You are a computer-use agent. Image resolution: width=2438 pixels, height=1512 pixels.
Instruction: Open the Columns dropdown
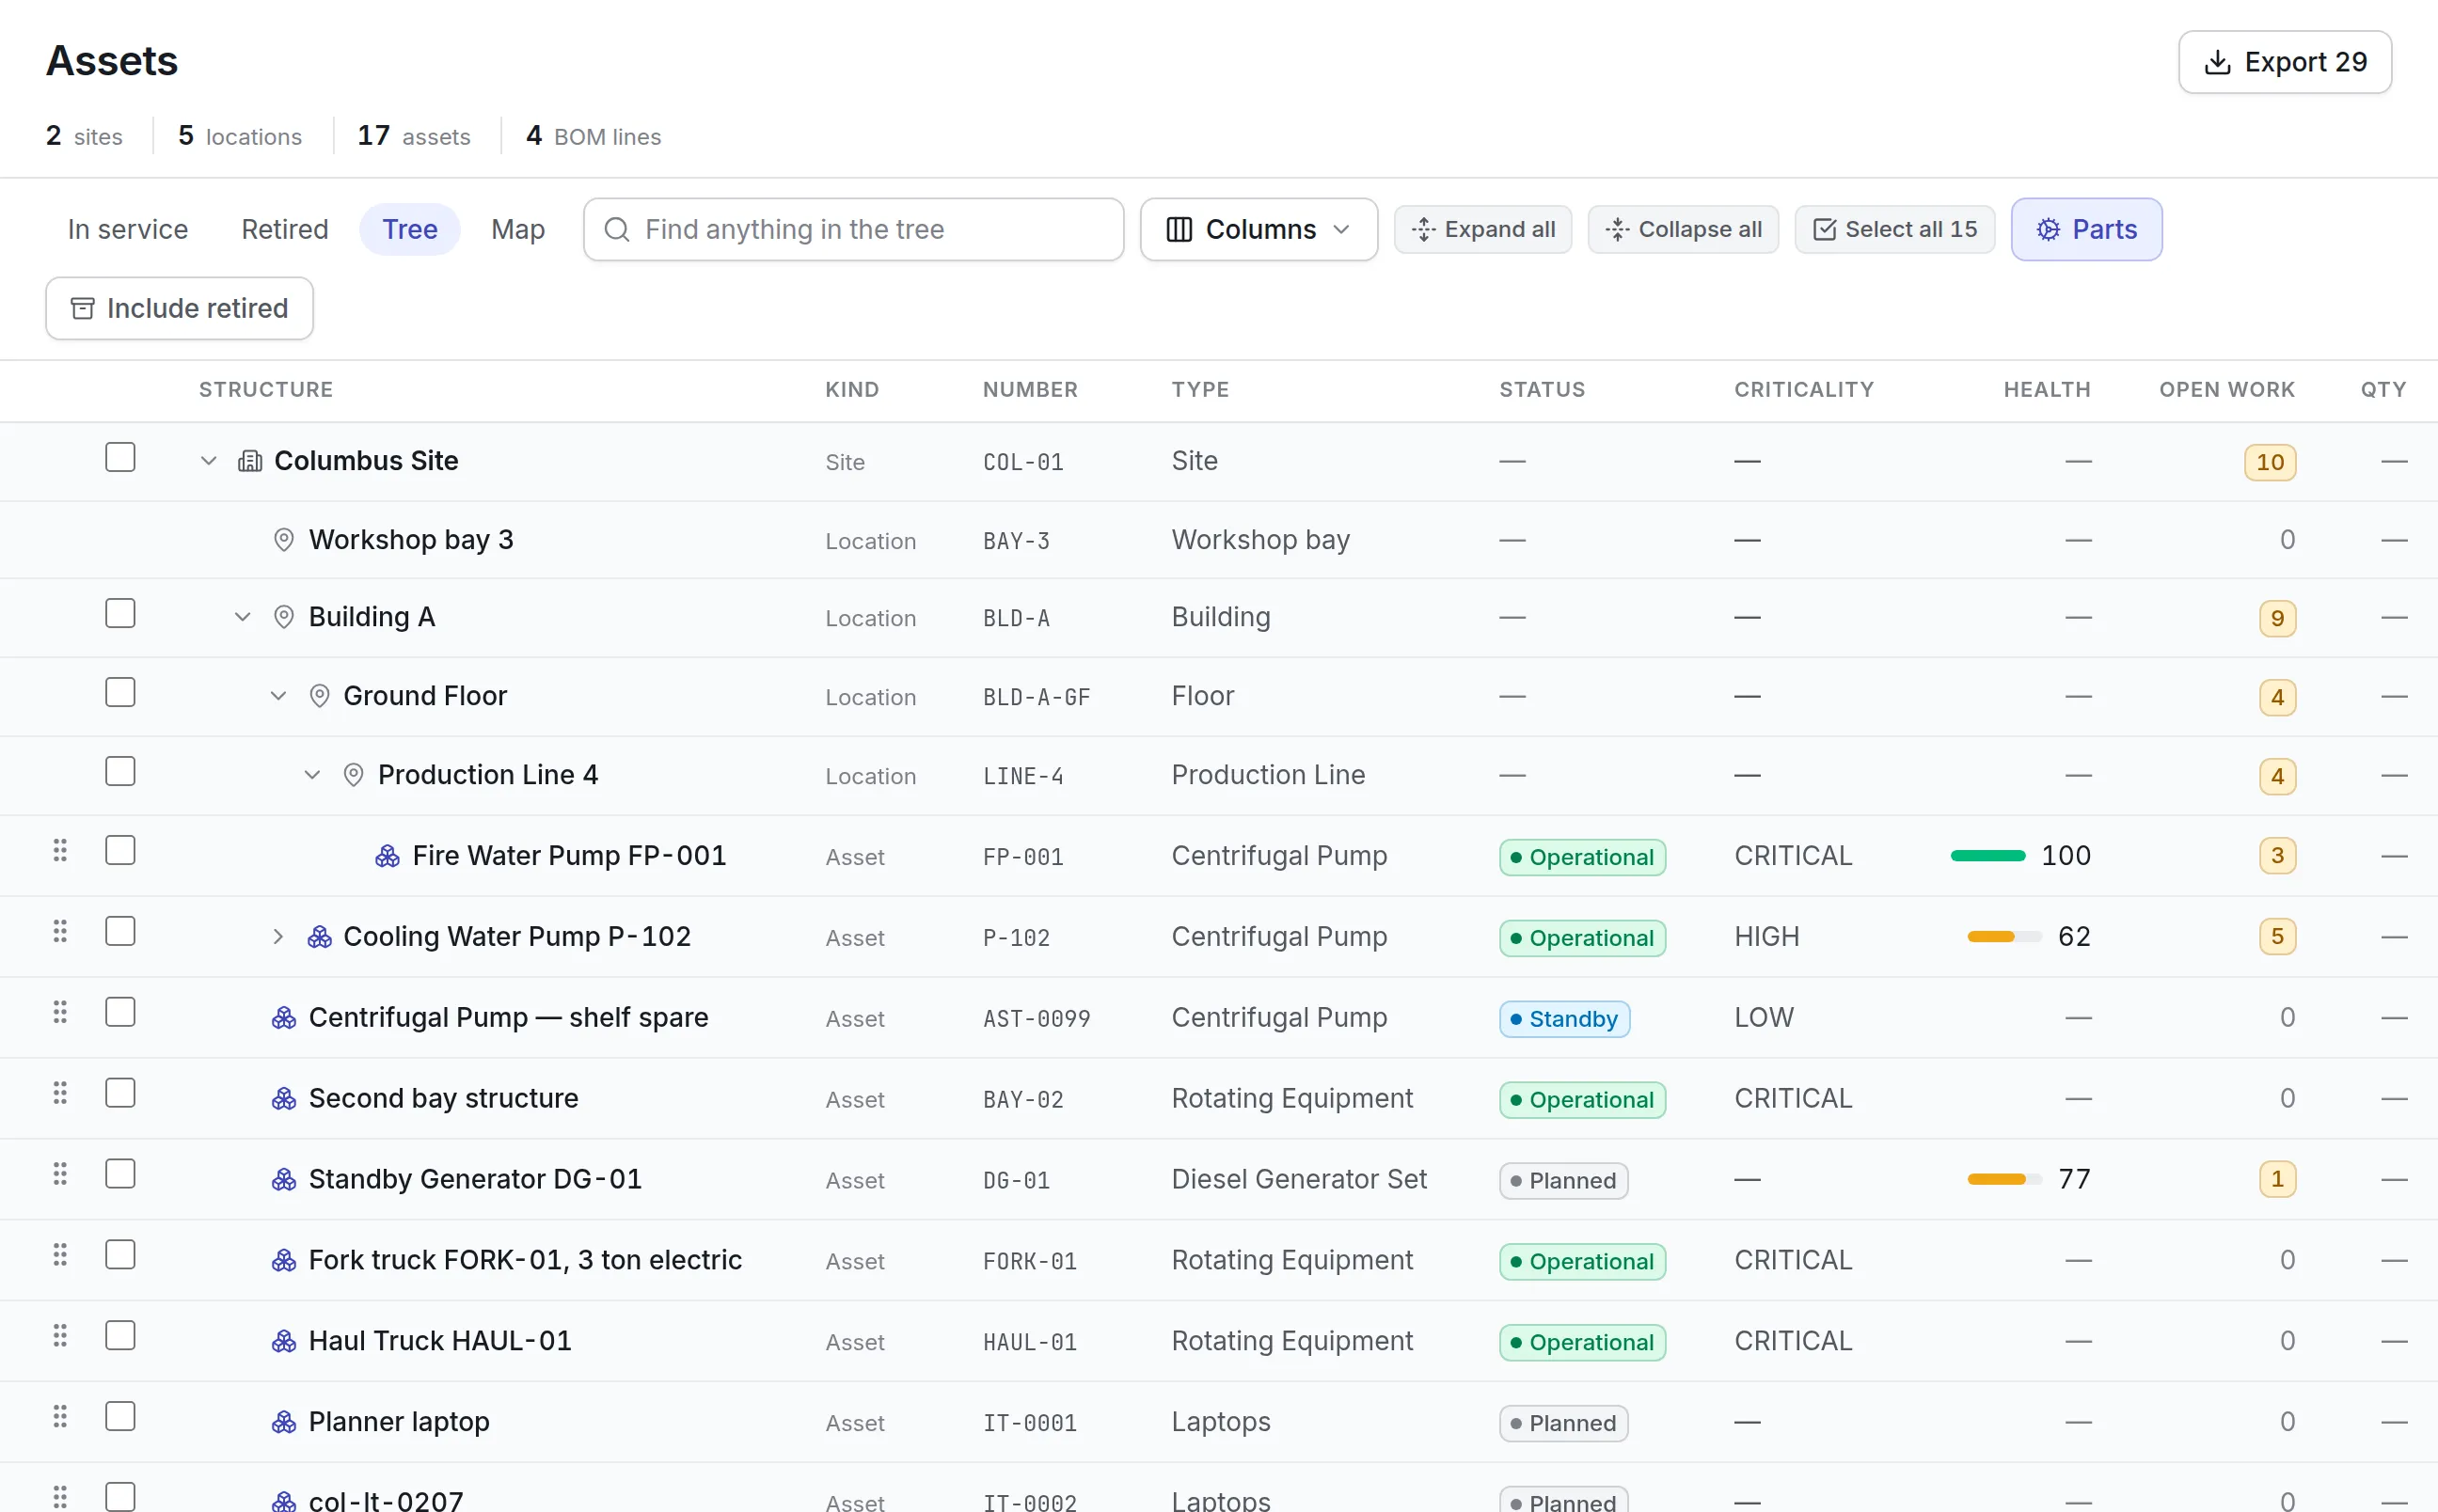pyautogui.click(x=1259, y=230)
